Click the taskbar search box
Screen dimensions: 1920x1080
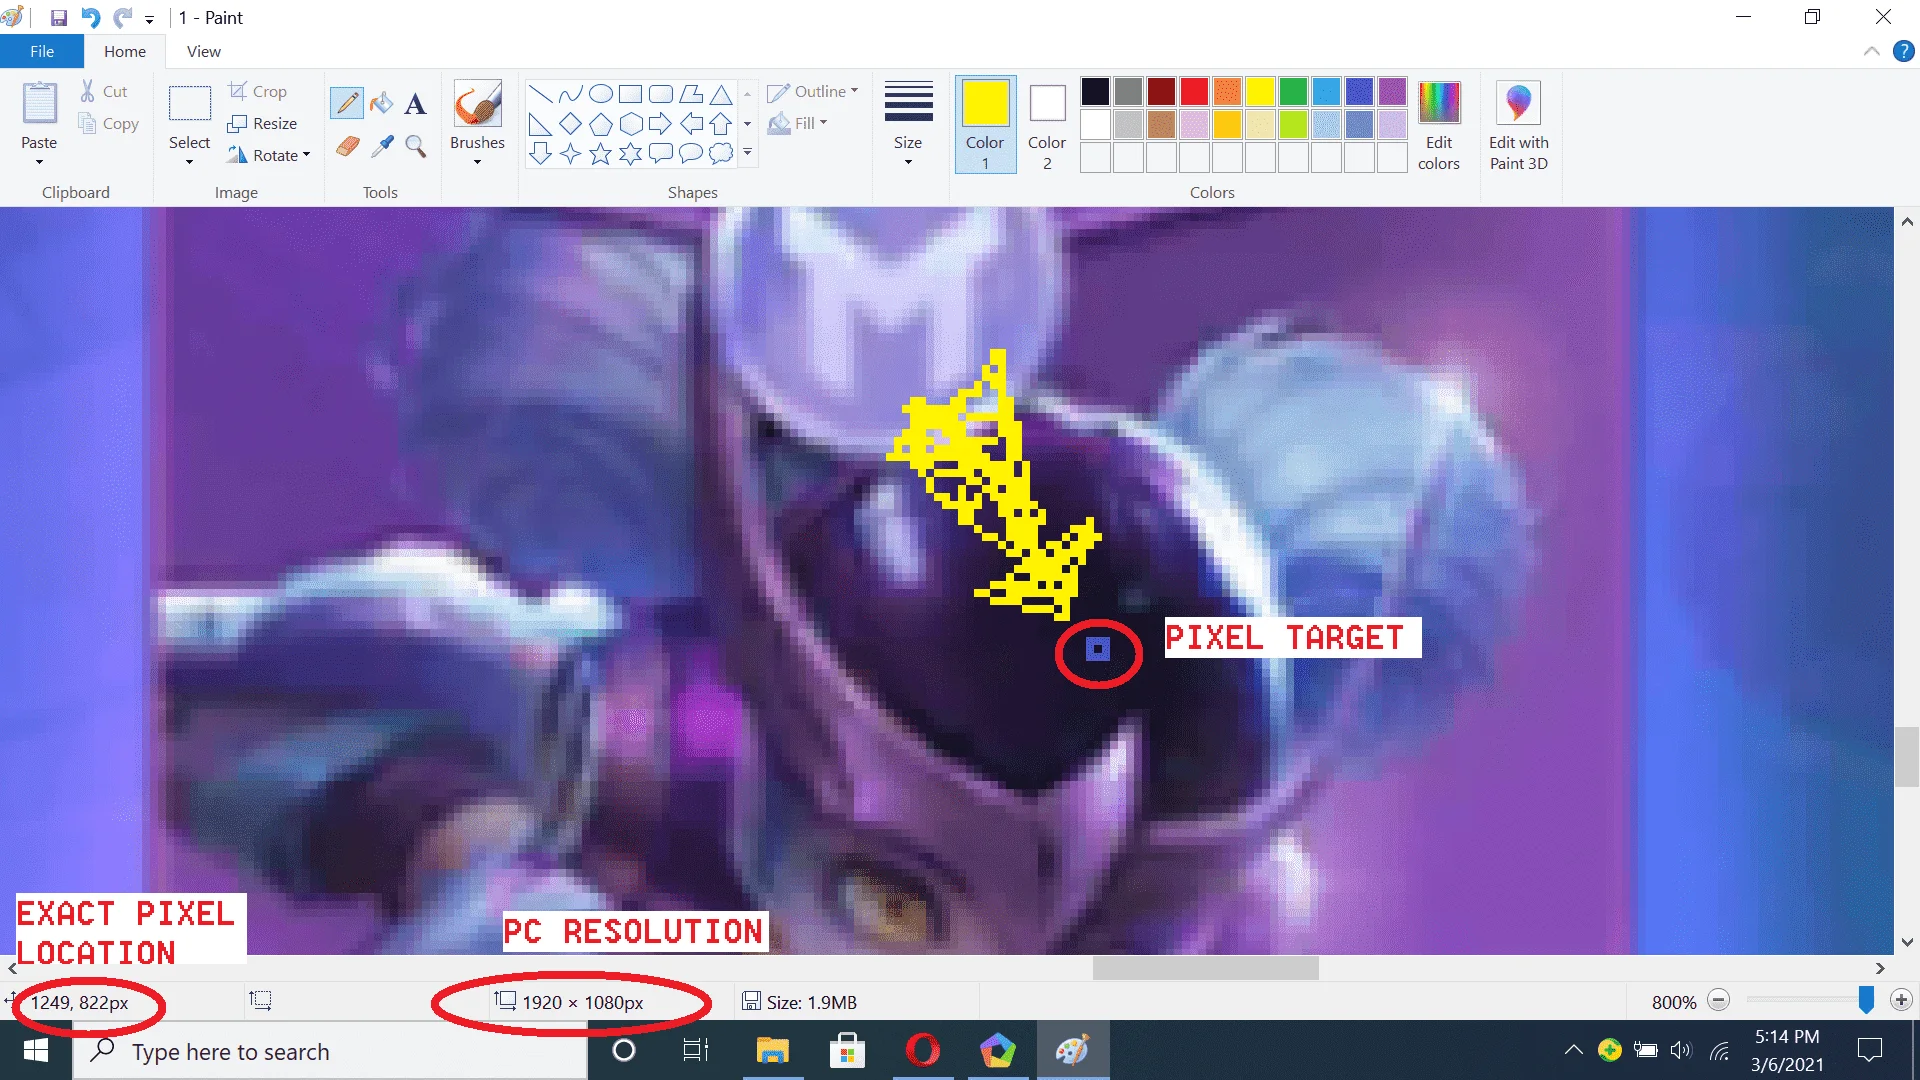point(330,1051)
